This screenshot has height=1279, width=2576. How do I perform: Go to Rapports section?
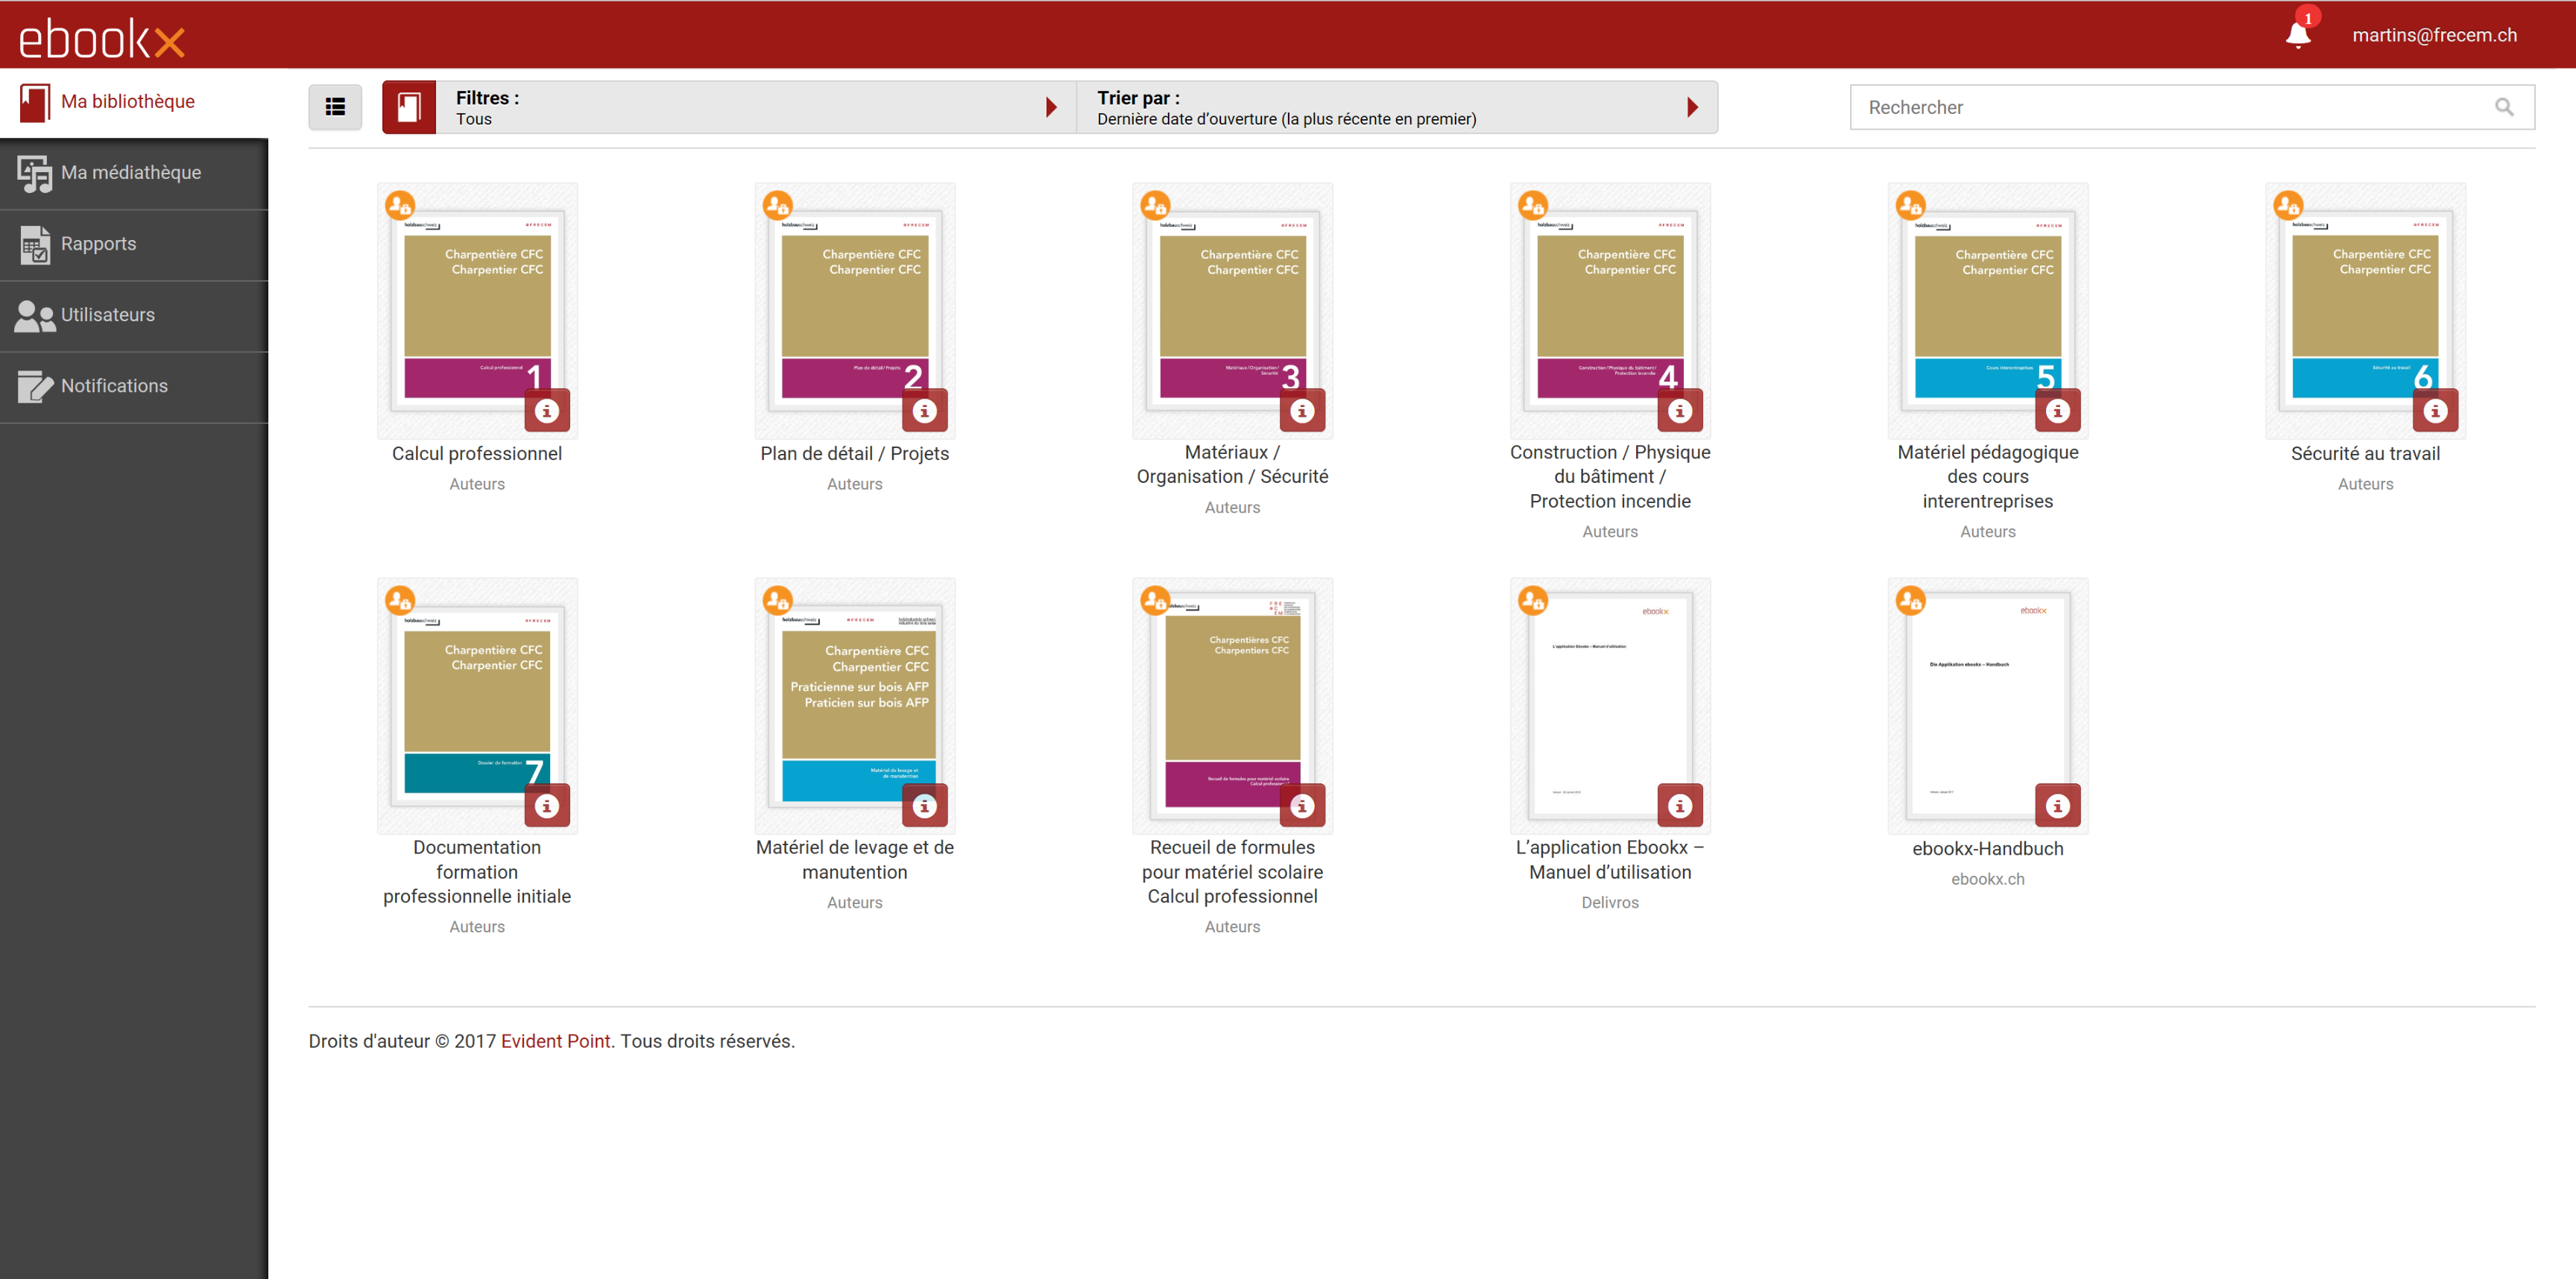point(98,244)
